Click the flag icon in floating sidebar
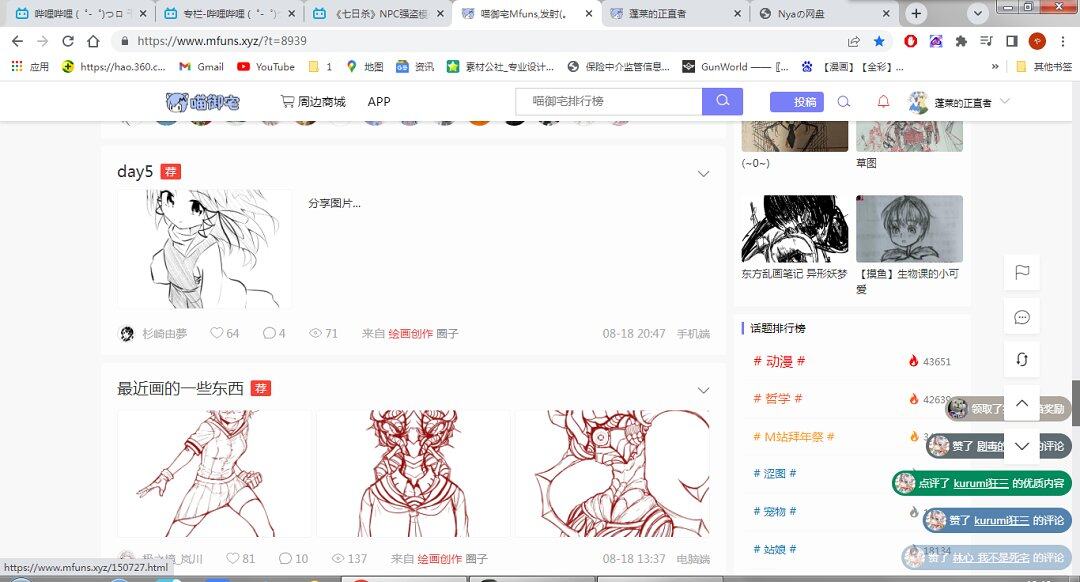This screenshot has height=582, width=1080. [x=1022, y=272]
